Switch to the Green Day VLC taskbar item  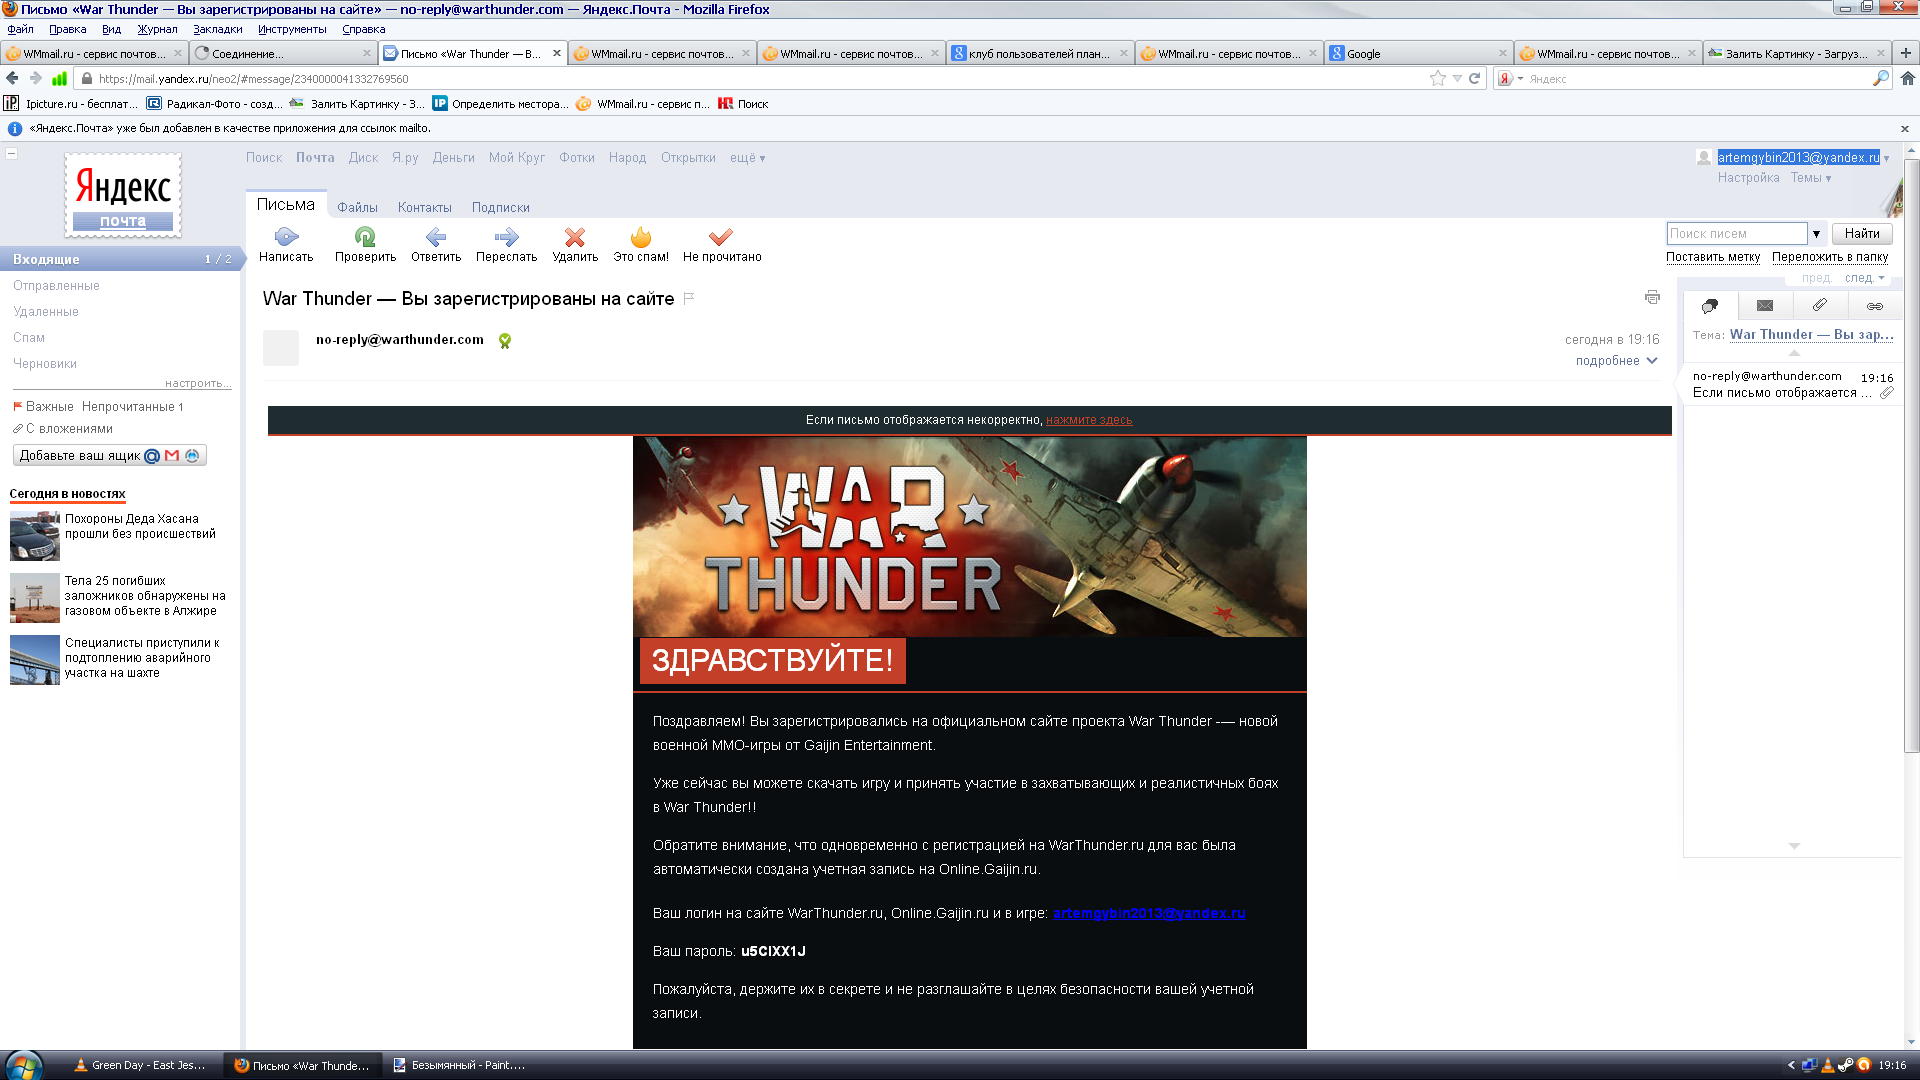click(x=141, y=1065)
